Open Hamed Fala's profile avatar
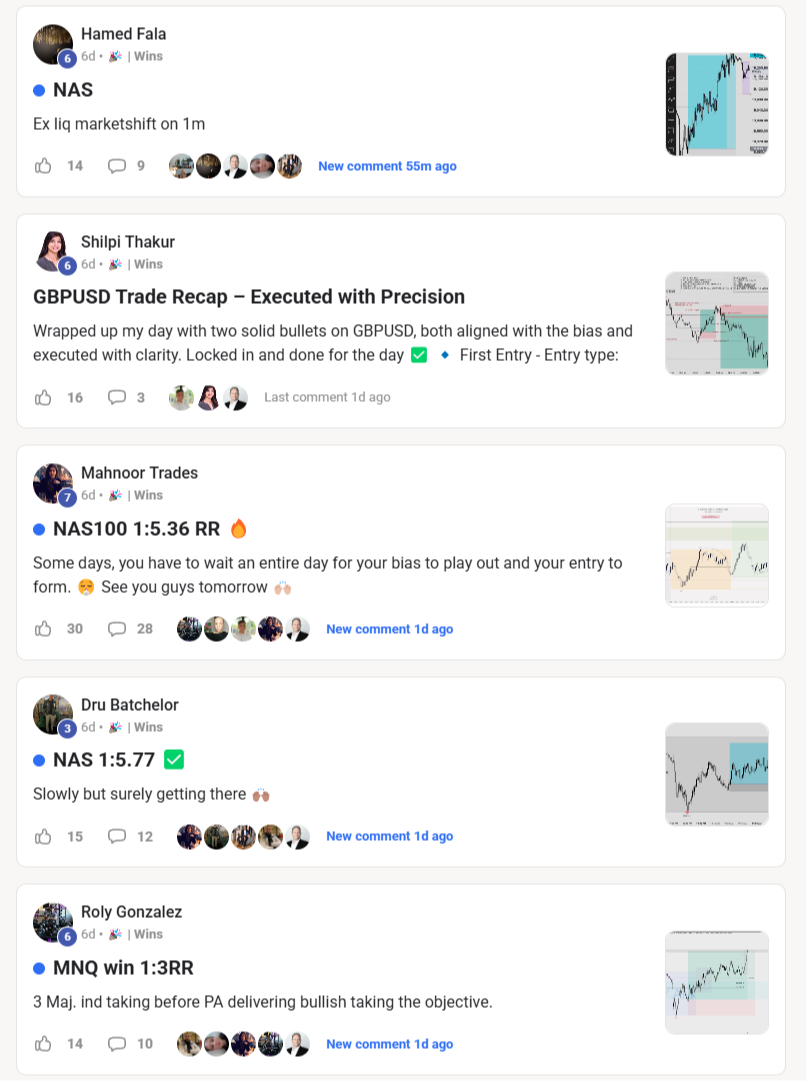The width and height of the screenshot is (806, 1081). click(x=53, y=45)
